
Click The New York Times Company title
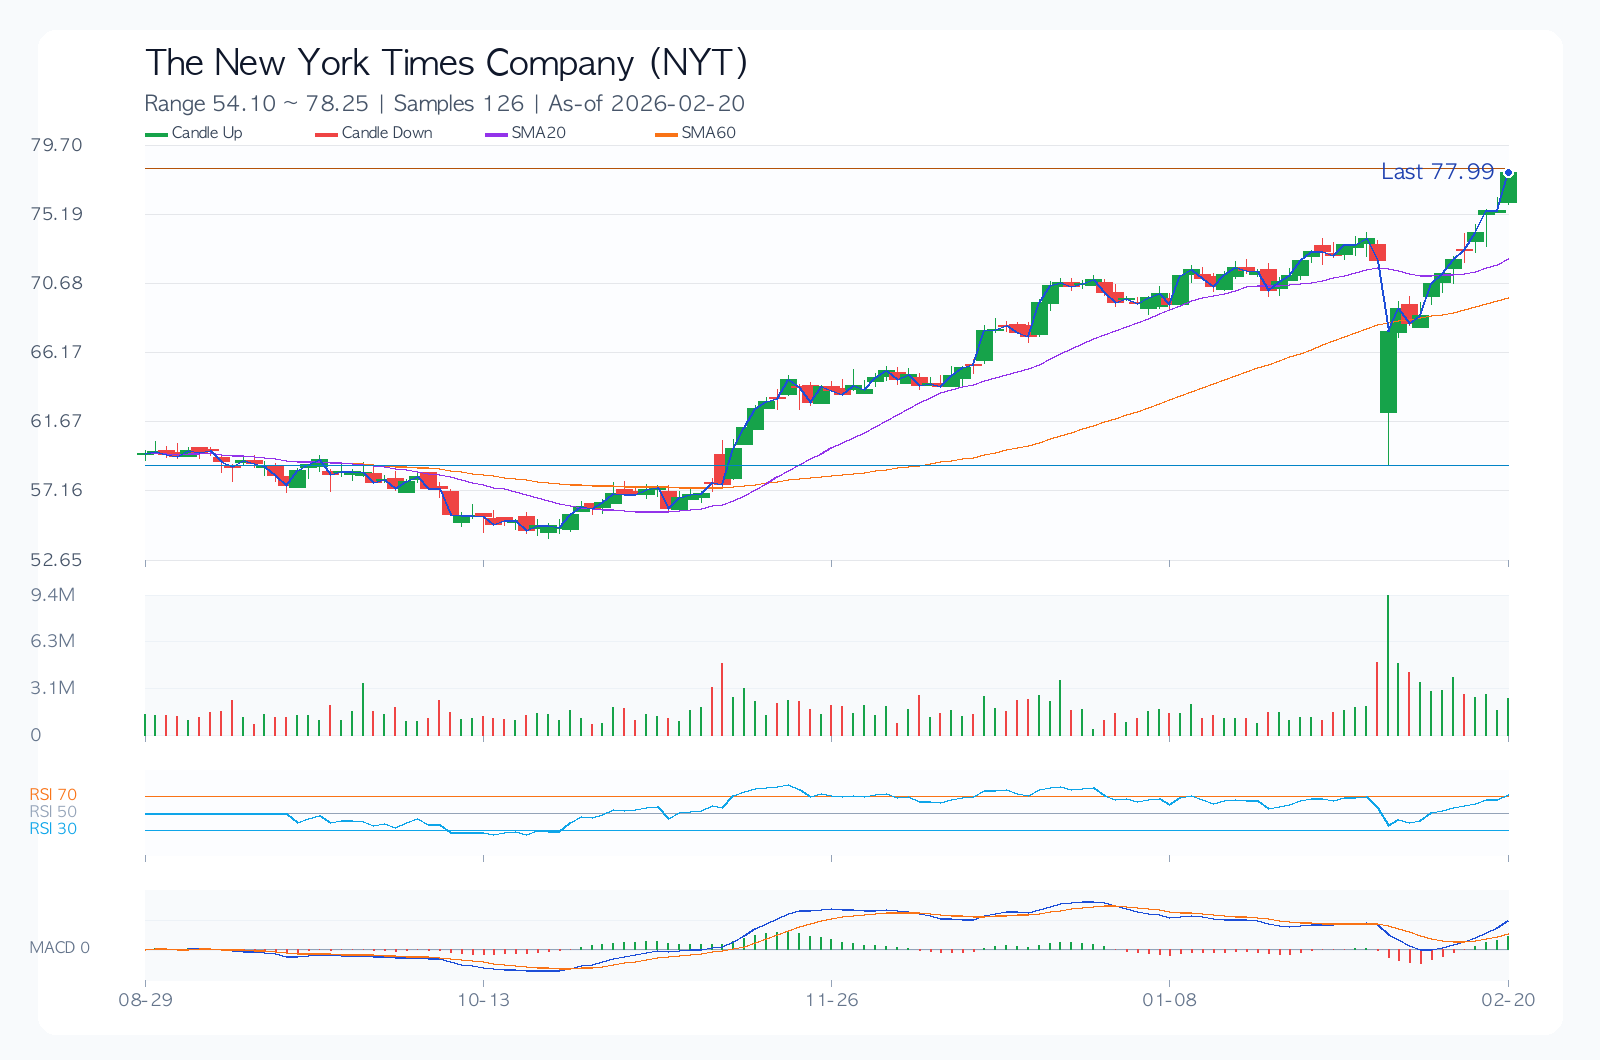click(446, 63)
